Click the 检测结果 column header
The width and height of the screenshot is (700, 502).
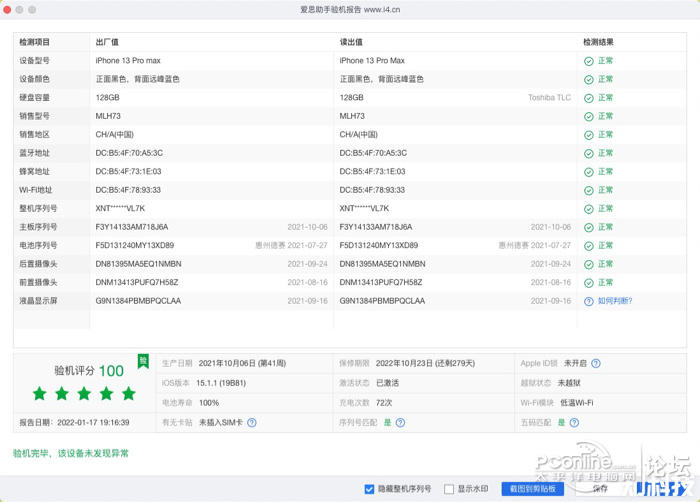598,42
